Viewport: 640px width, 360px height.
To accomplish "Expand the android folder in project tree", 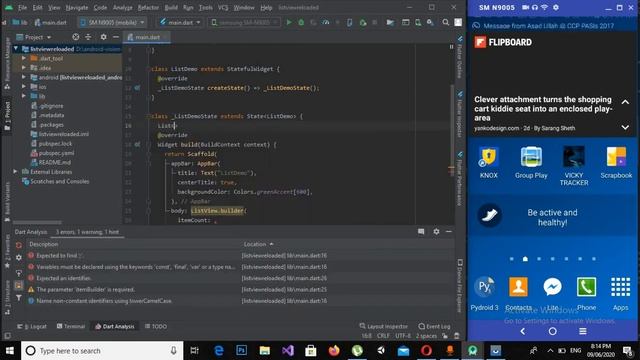I will point(24,77).
